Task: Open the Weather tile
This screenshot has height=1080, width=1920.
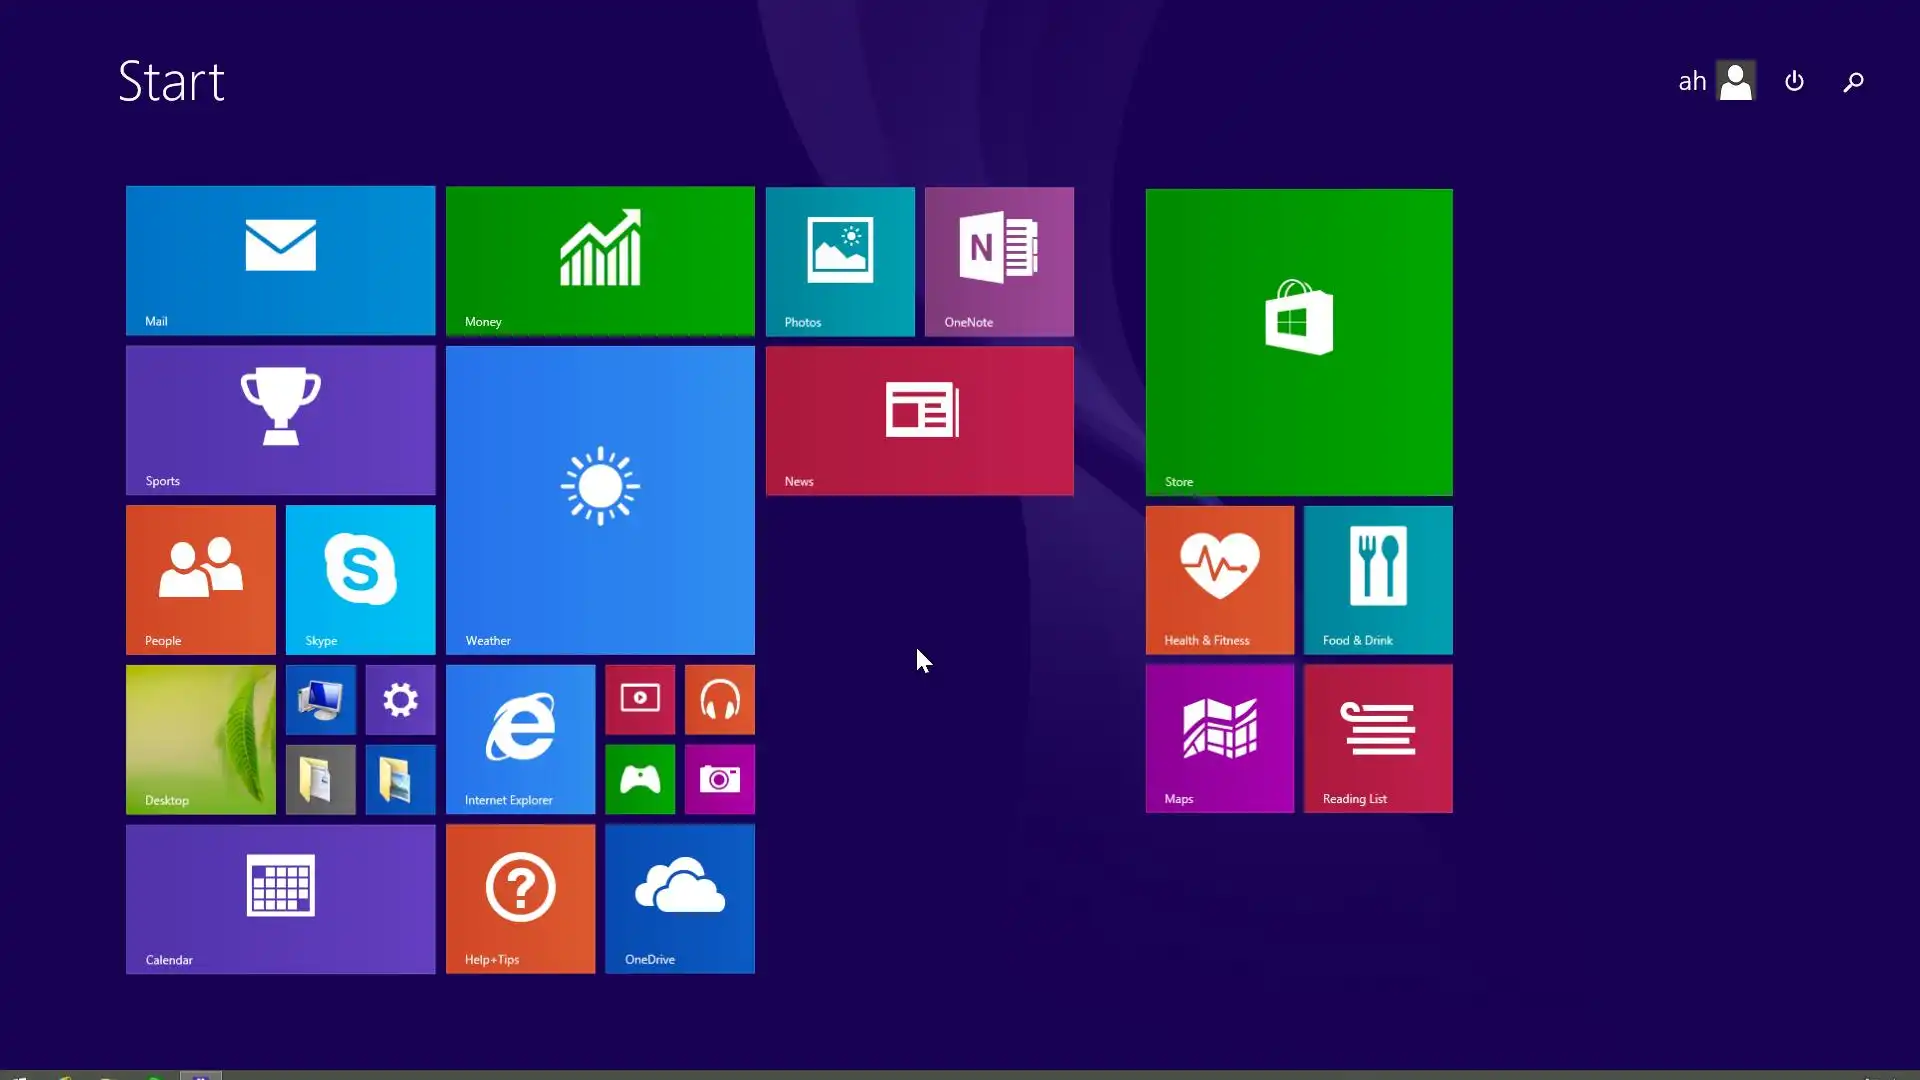Action: pos(600,500)
